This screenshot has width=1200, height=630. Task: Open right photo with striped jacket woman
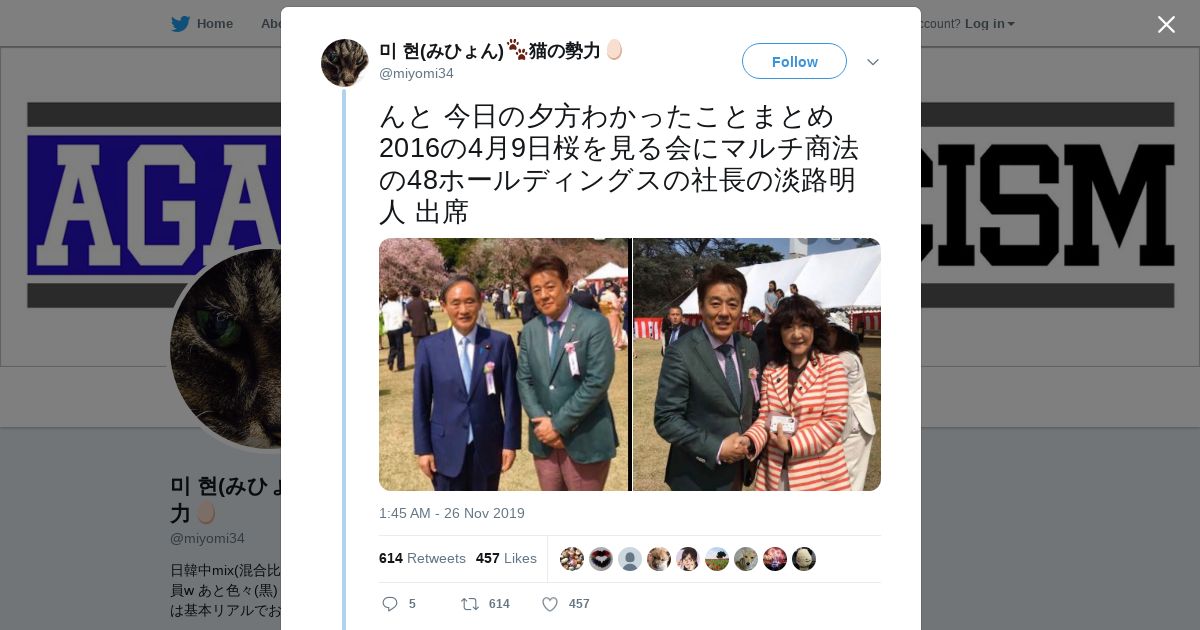click(757, 364)
